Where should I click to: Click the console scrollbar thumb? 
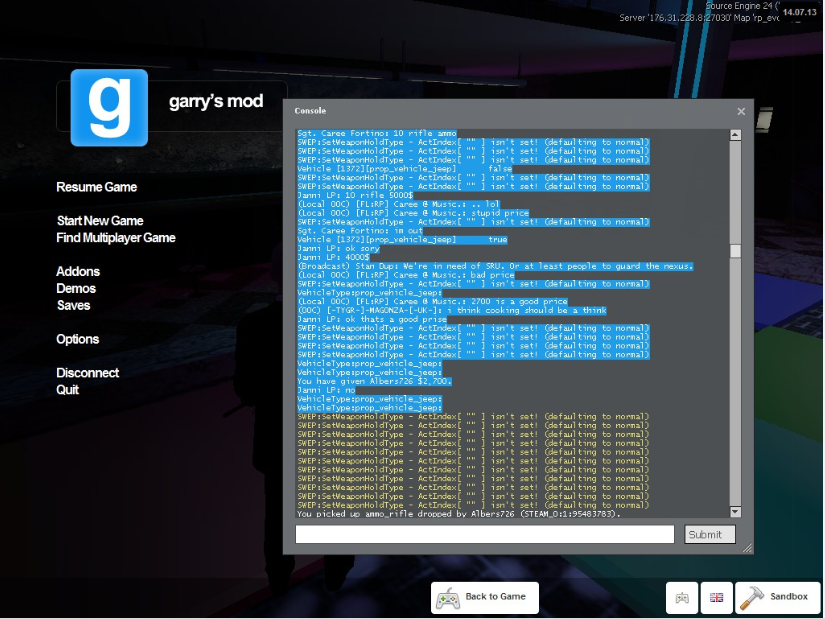[735, 251]
